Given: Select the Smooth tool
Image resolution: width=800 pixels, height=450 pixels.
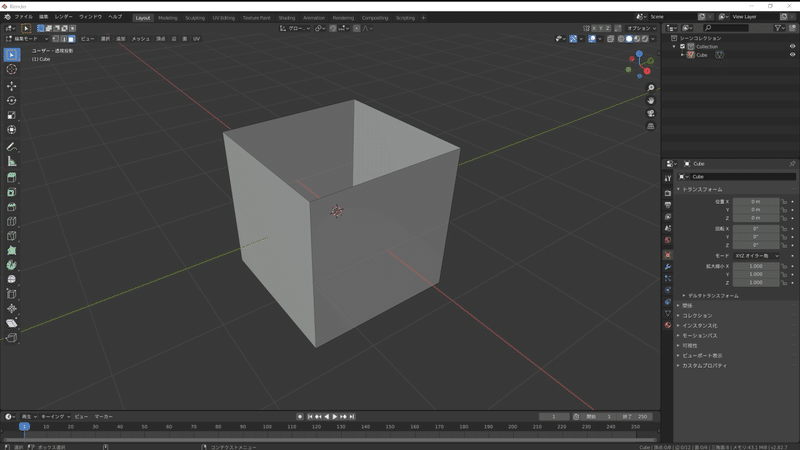Looking at the screenshot, I should (x=12, y=279).
